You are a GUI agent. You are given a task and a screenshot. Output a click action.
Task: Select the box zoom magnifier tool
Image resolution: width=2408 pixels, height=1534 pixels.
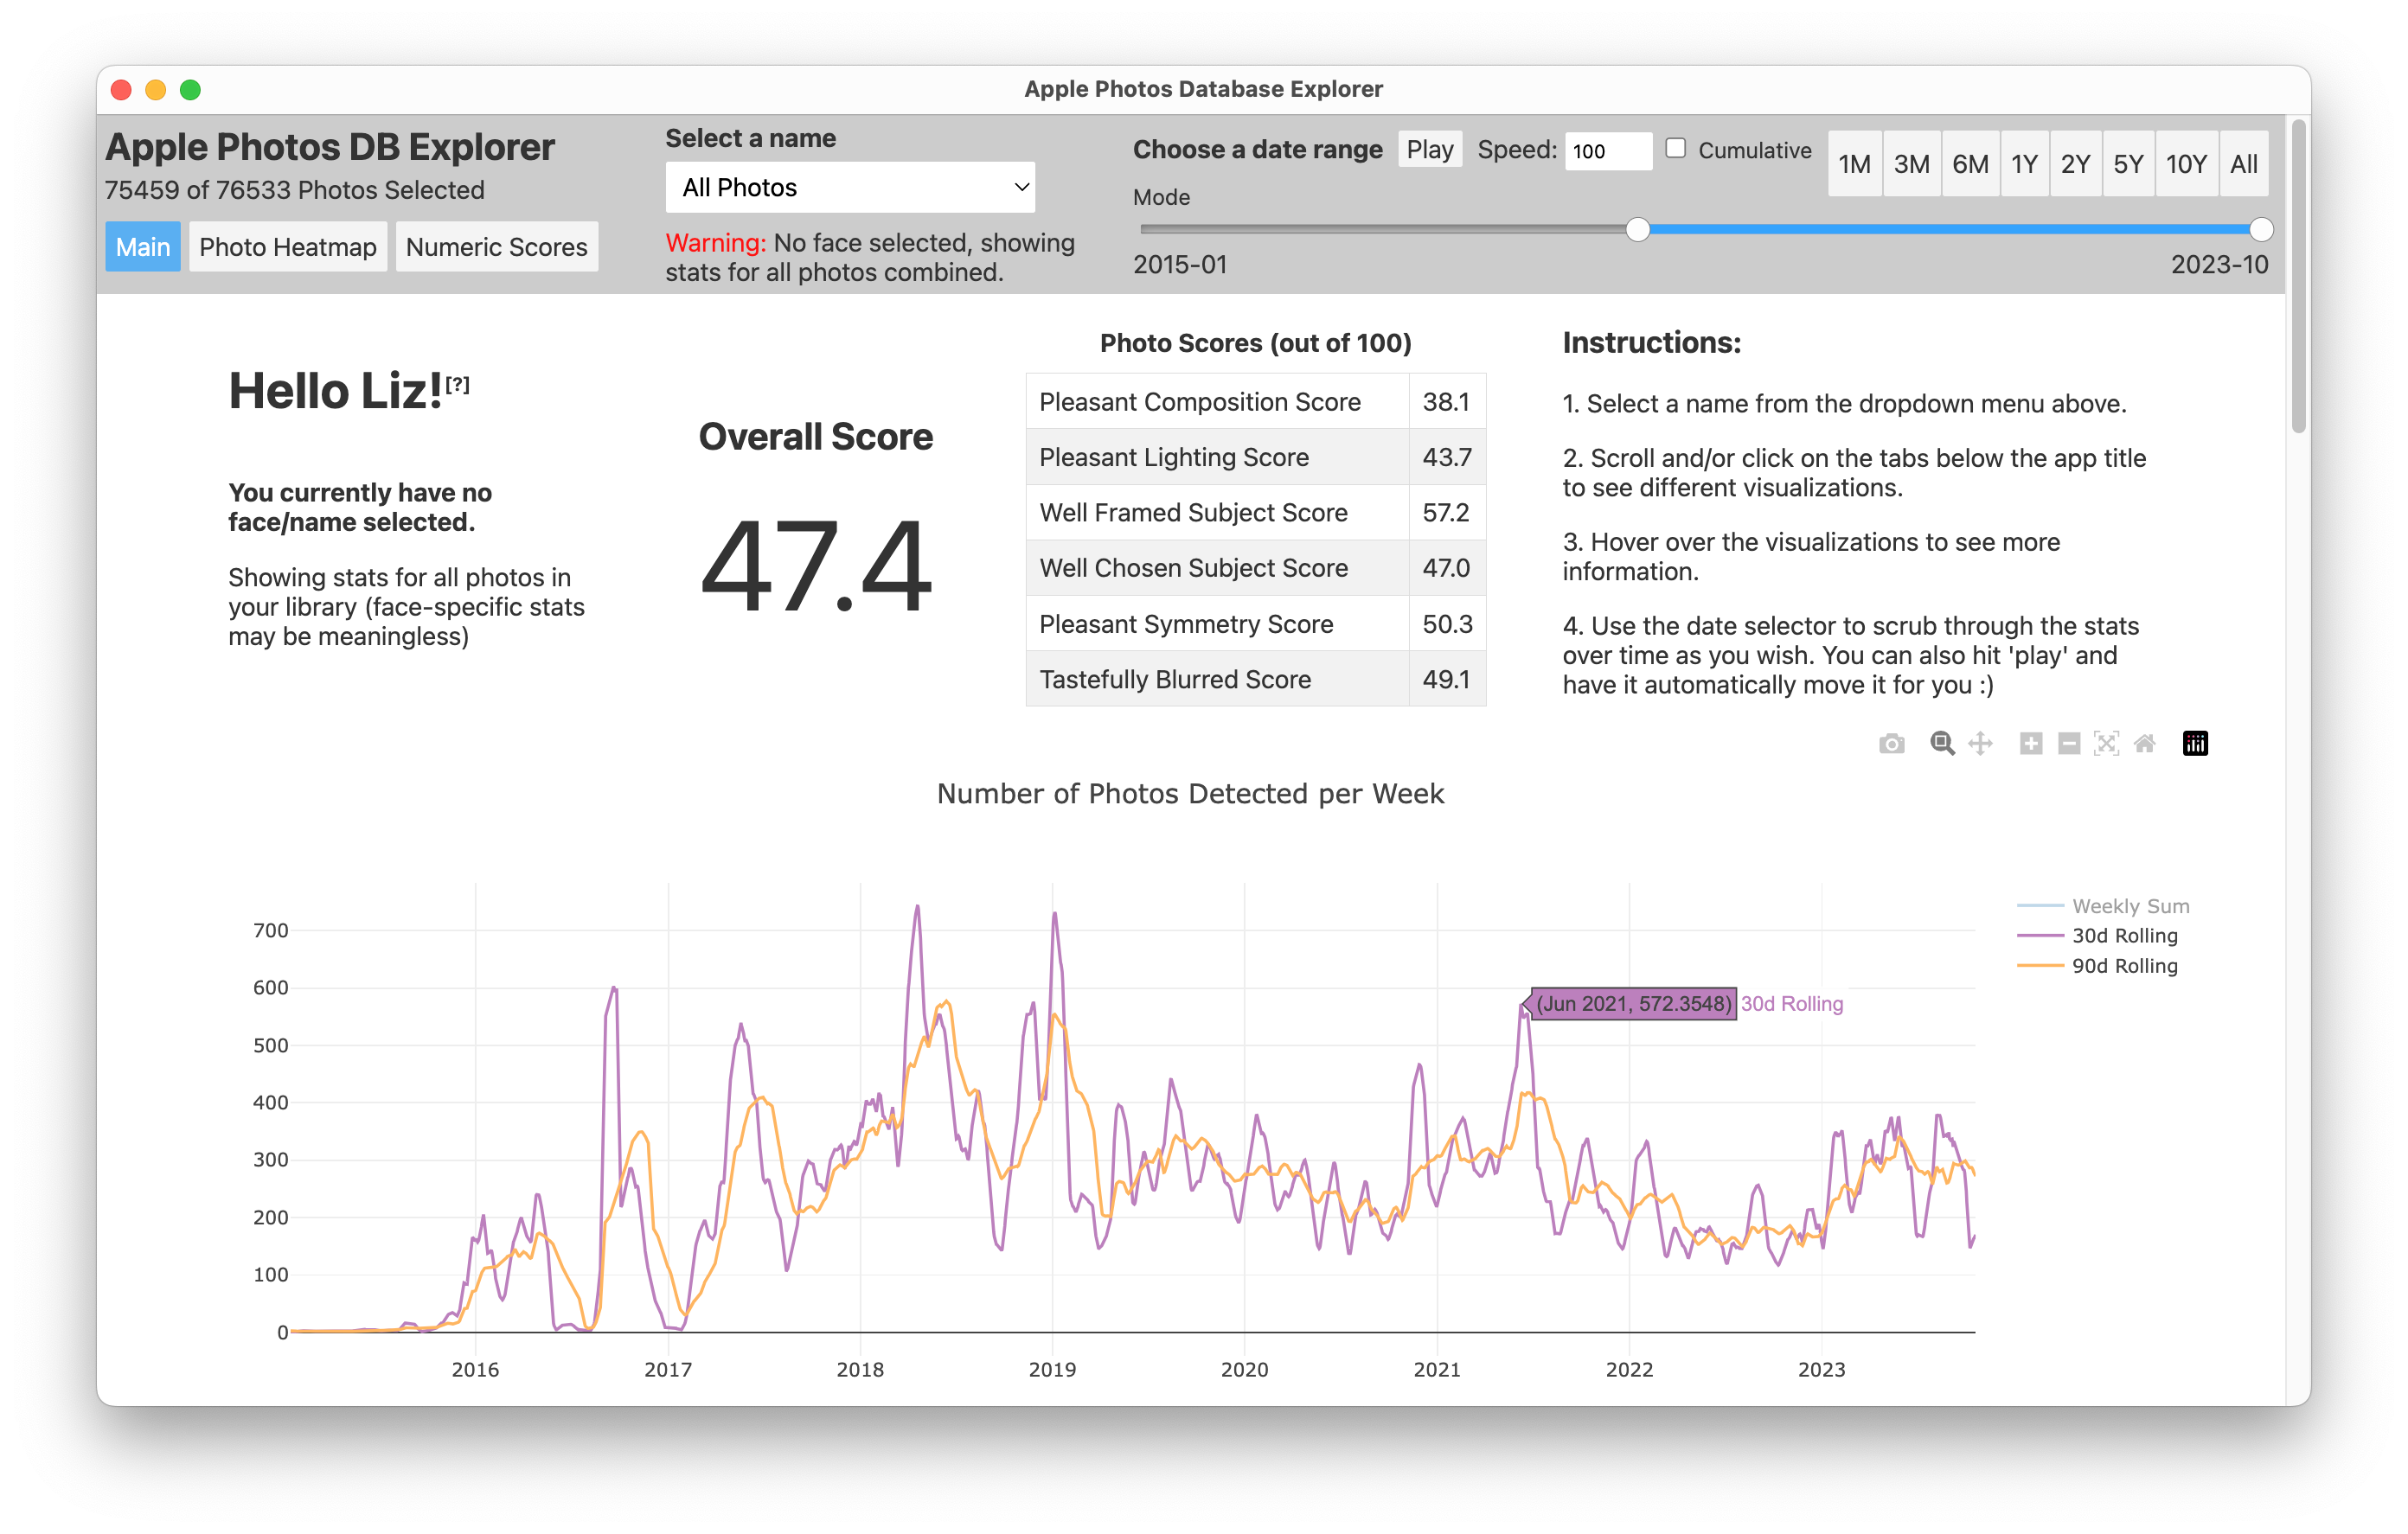point(1941,743)
